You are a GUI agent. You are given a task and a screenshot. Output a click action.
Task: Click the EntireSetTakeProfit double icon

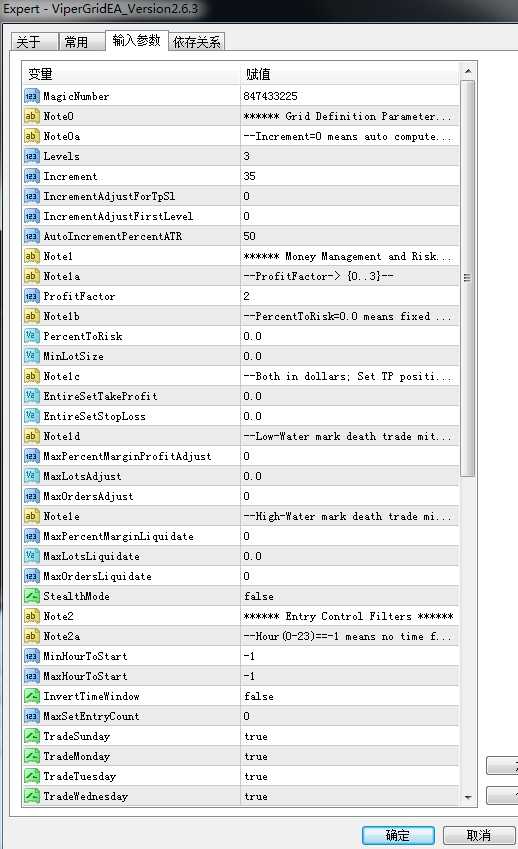pos(31,396)
